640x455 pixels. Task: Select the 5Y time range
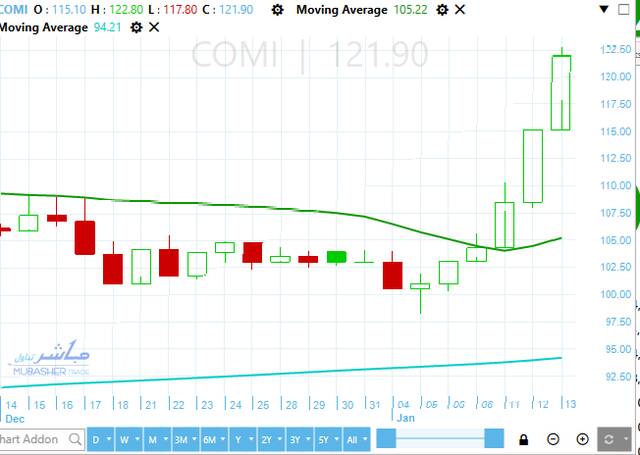click(327, 439)
